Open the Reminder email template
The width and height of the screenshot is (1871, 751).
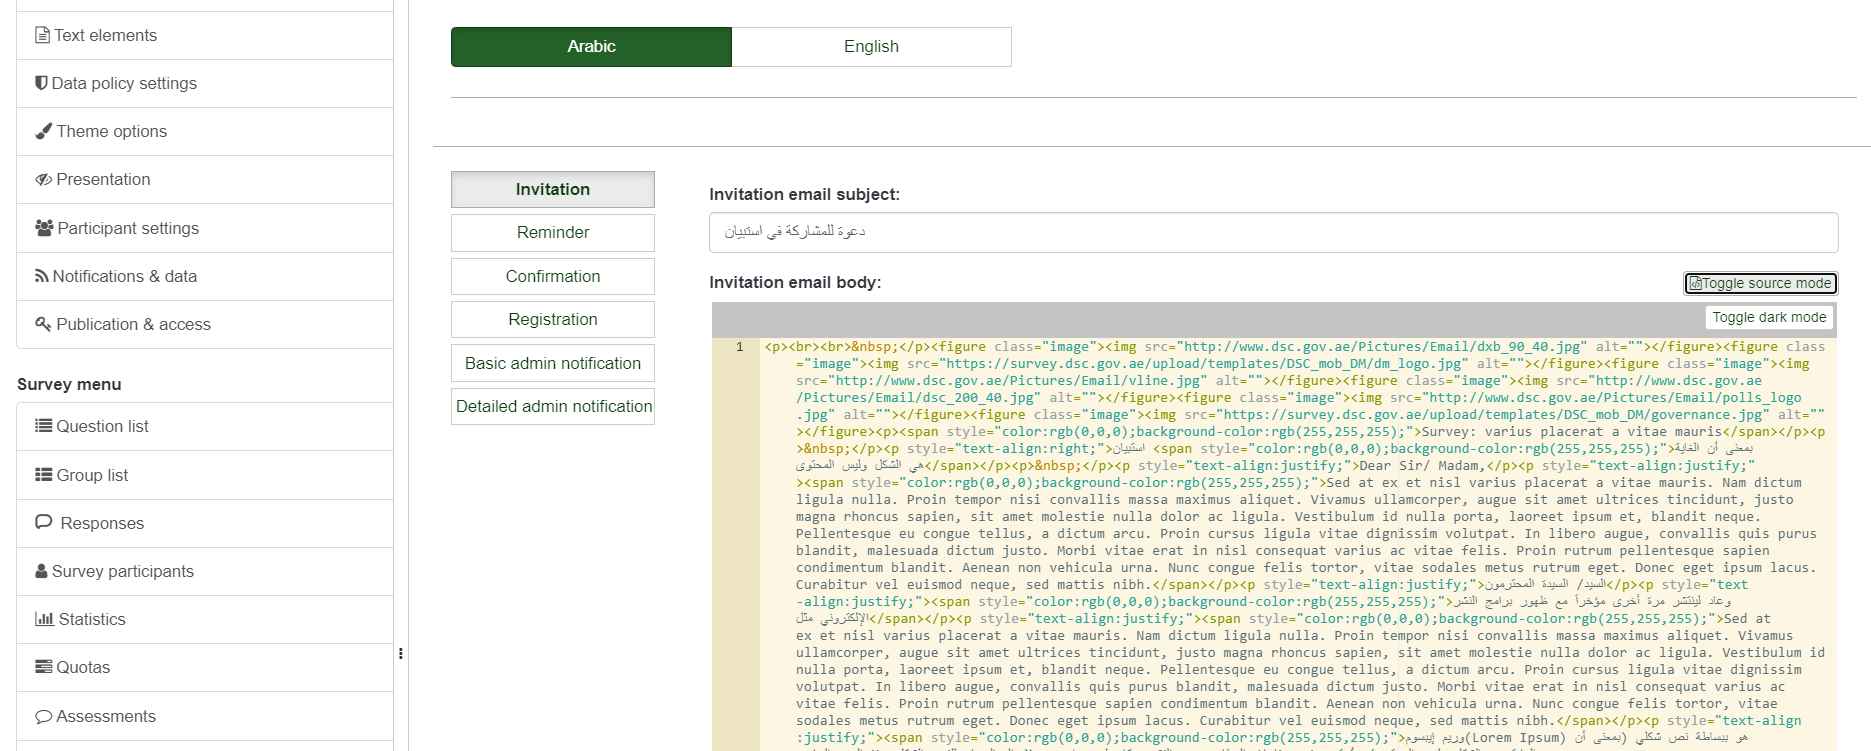click(552, 233)
